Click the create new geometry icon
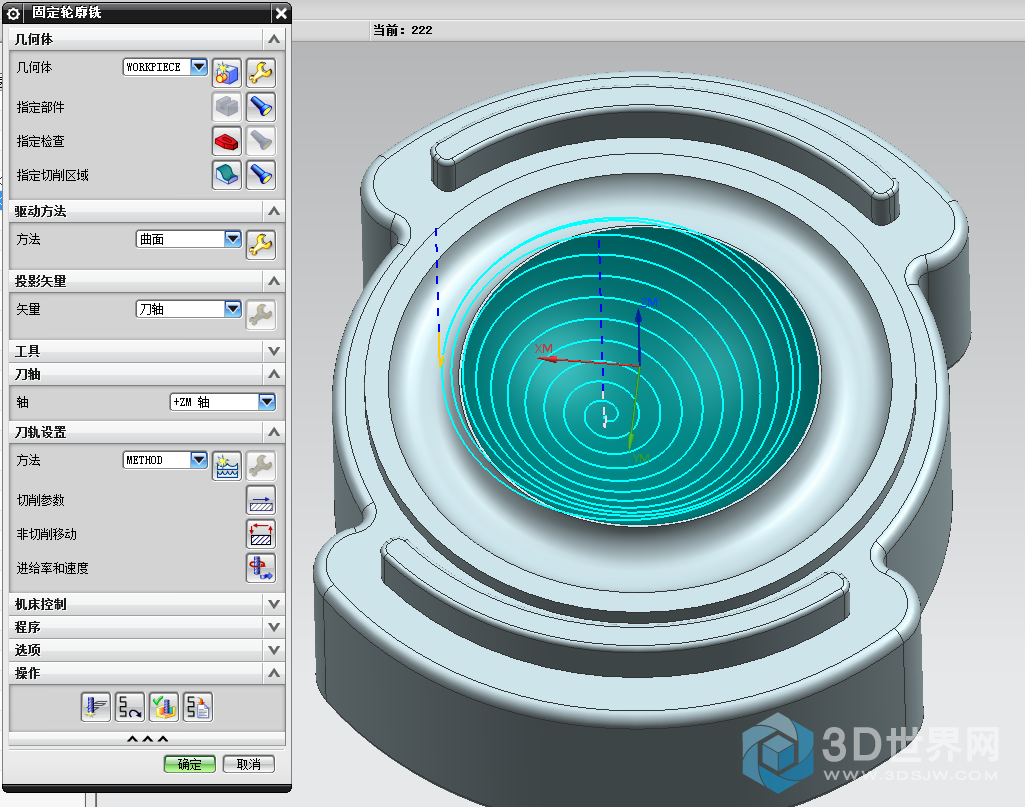Image resolution: width=1025 pixels, height=807 pixels. (227, 72)
